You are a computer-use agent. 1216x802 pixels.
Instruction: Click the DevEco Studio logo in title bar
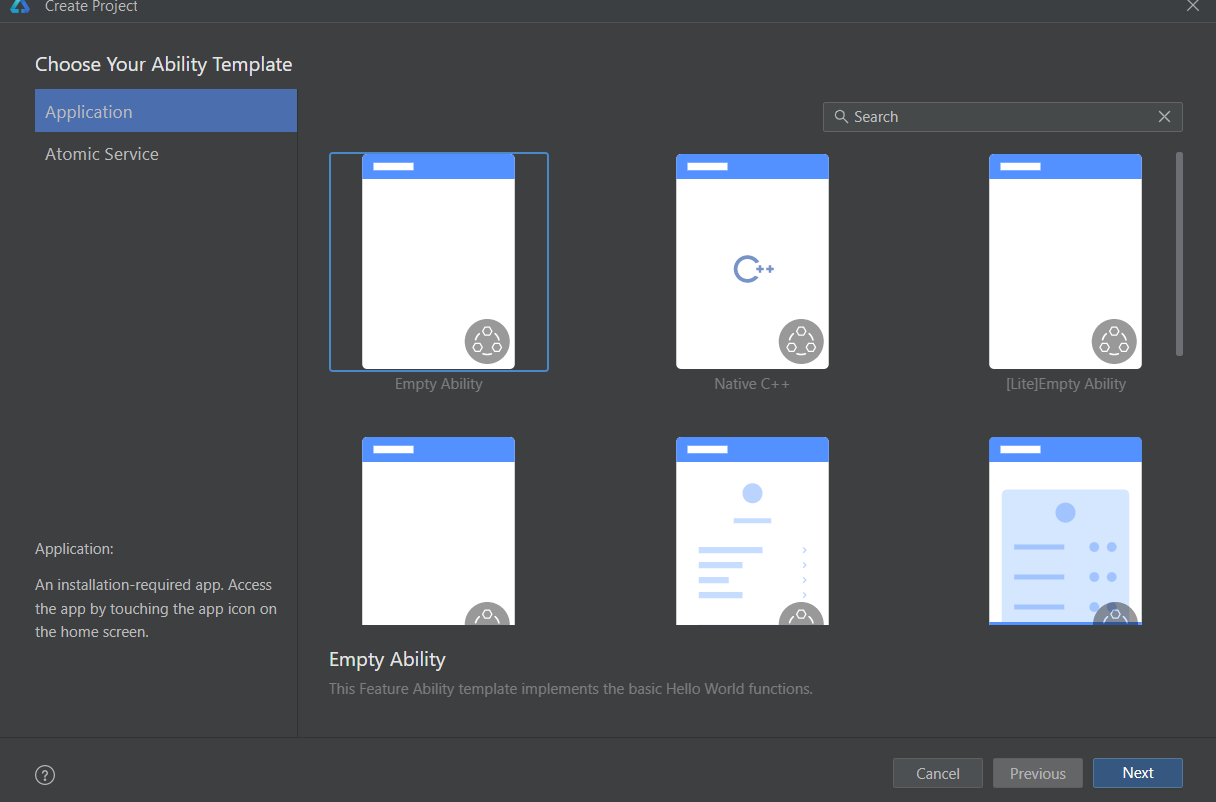click(20, 6)
